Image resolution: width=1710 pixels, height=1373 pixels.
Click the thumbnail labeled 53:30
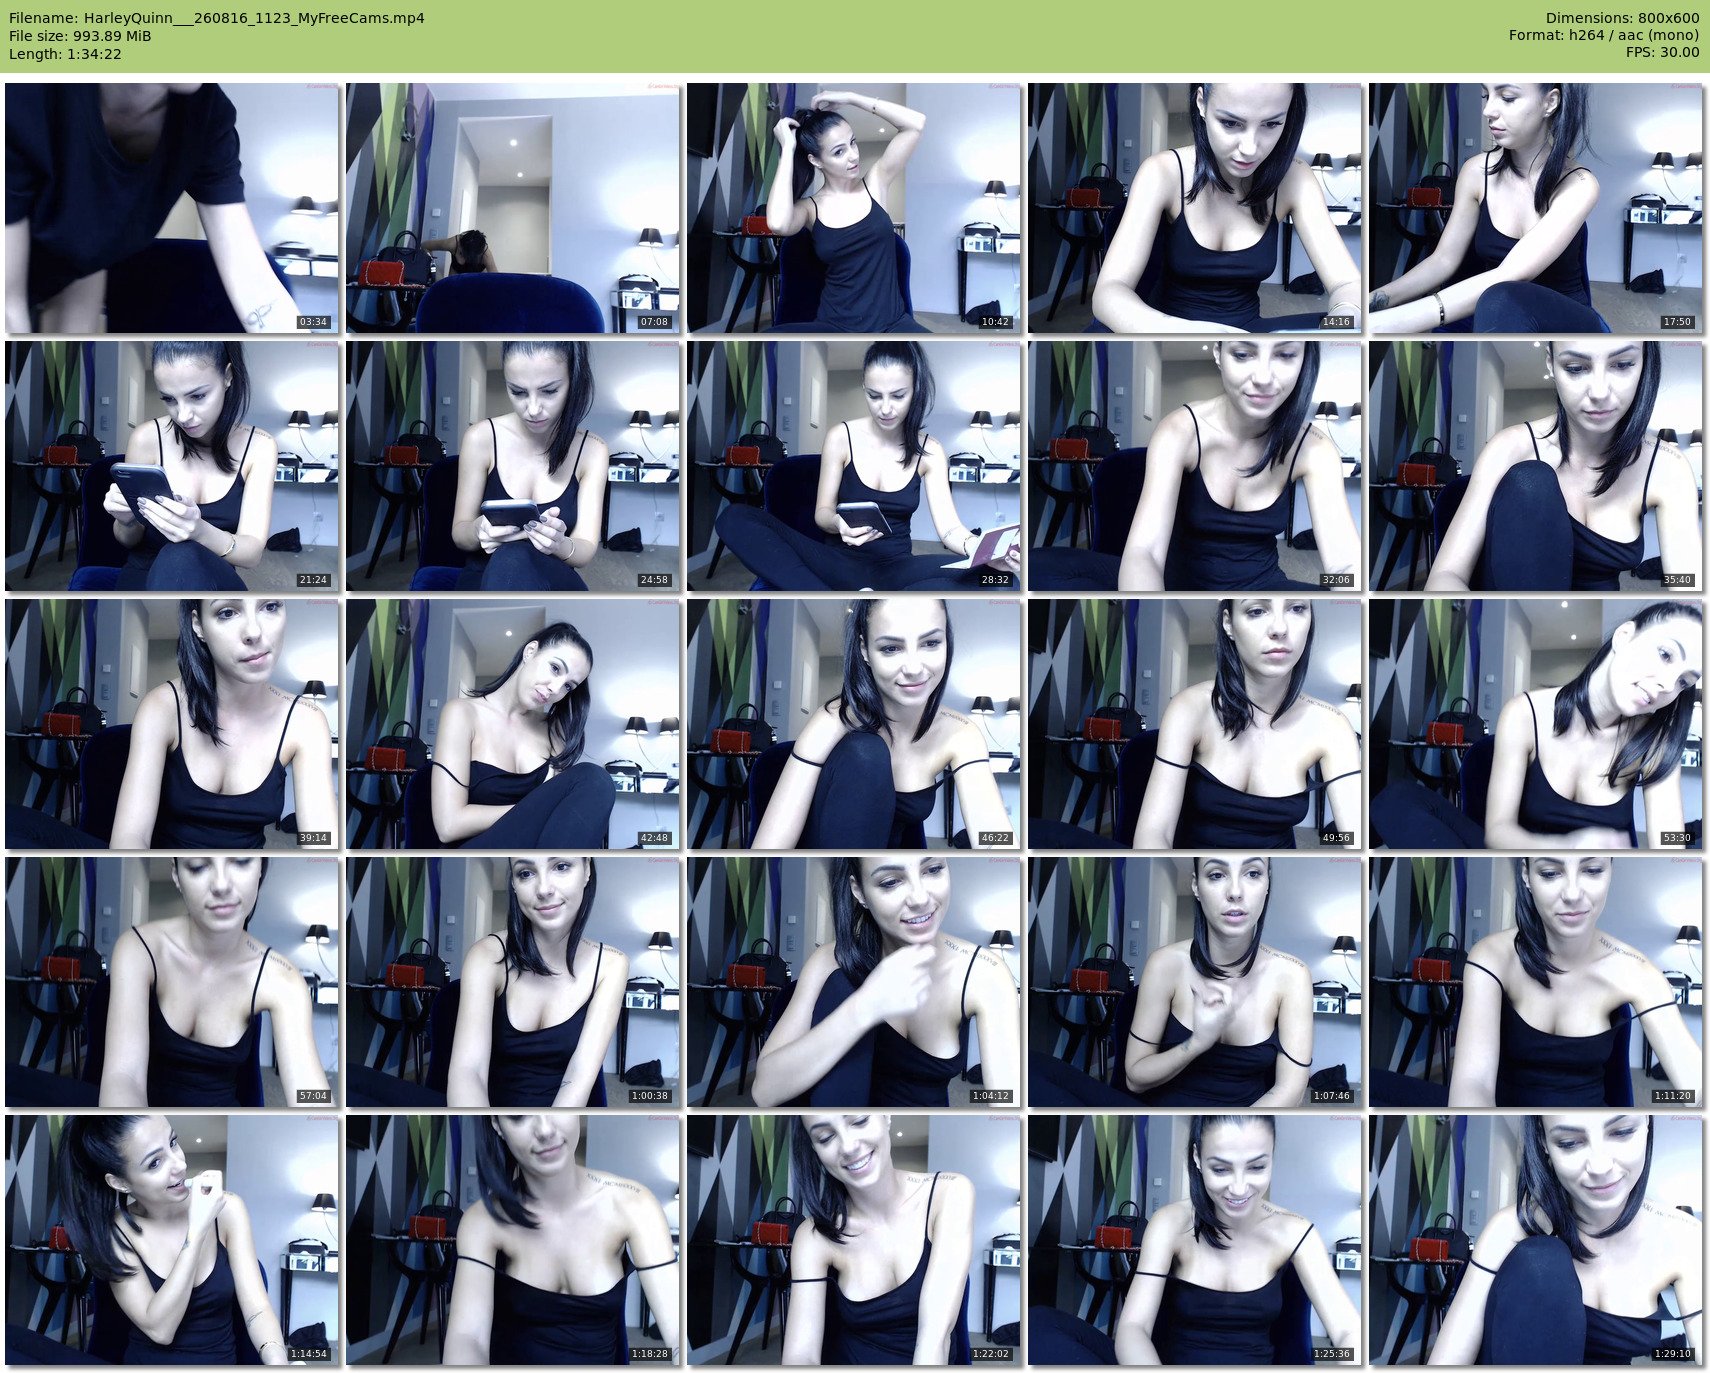click(1536, 724)
